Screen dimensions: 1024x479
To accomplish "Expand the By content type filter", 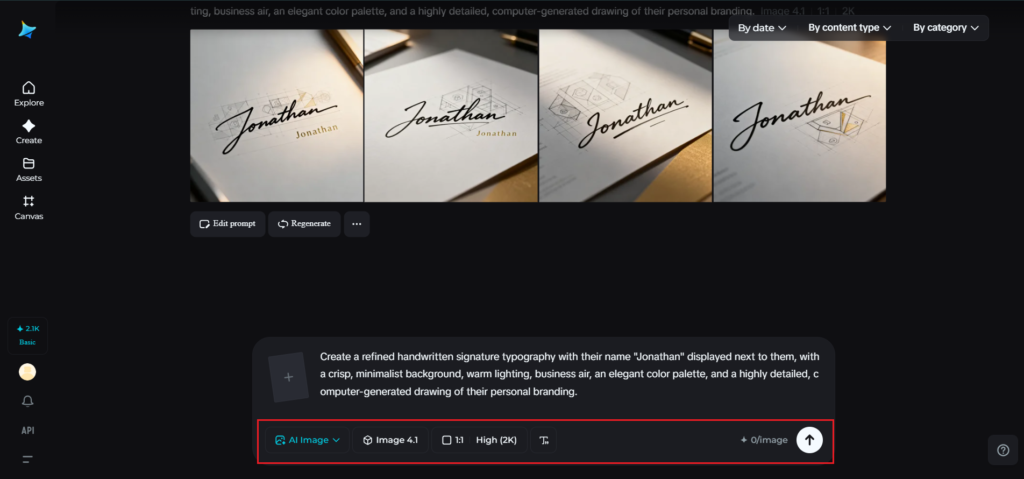I will tap(850, 28).
